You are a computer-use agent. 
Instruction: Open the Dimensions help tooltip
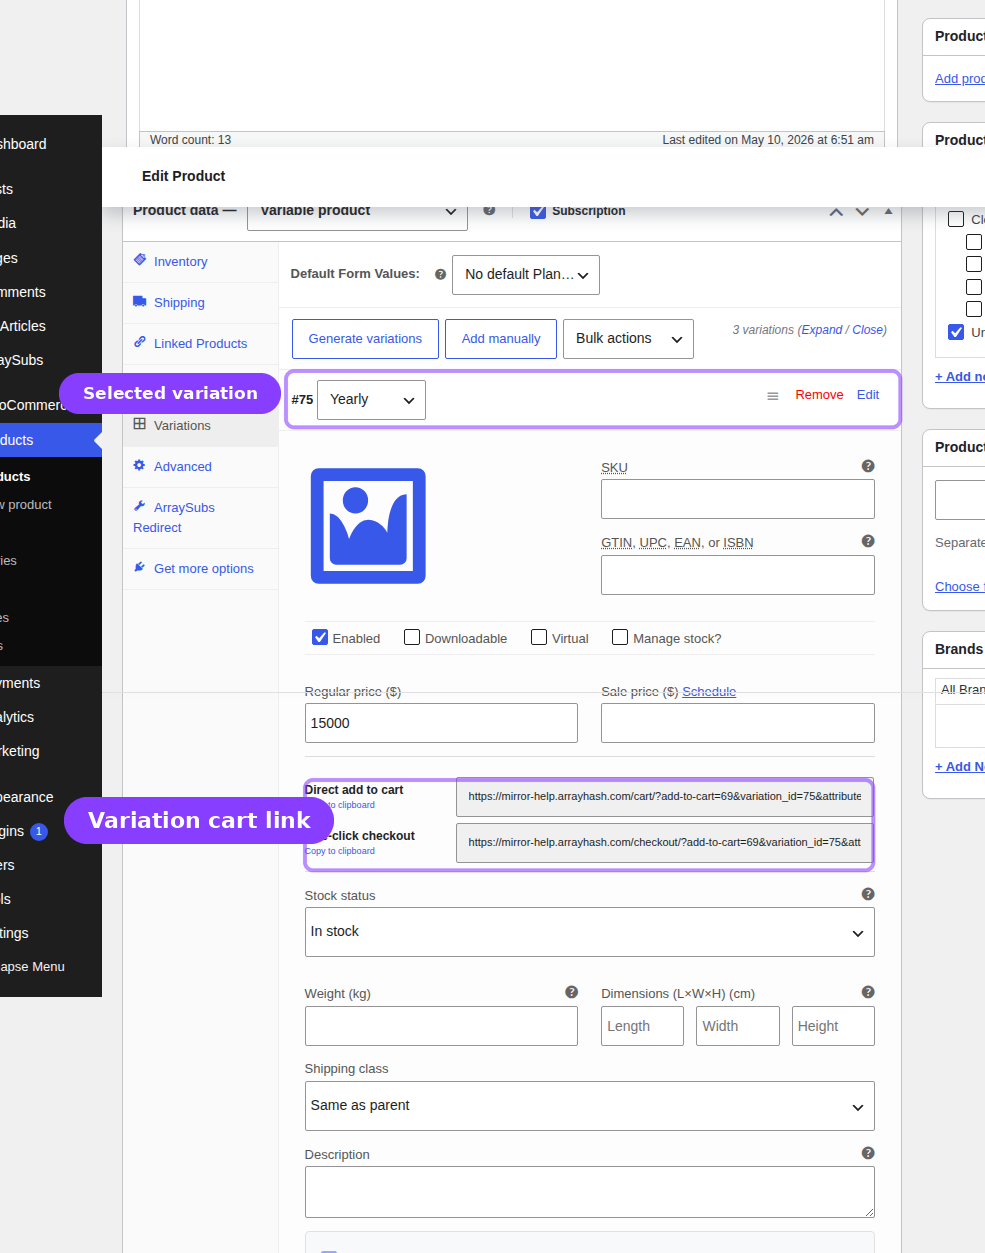coord(868,992)
